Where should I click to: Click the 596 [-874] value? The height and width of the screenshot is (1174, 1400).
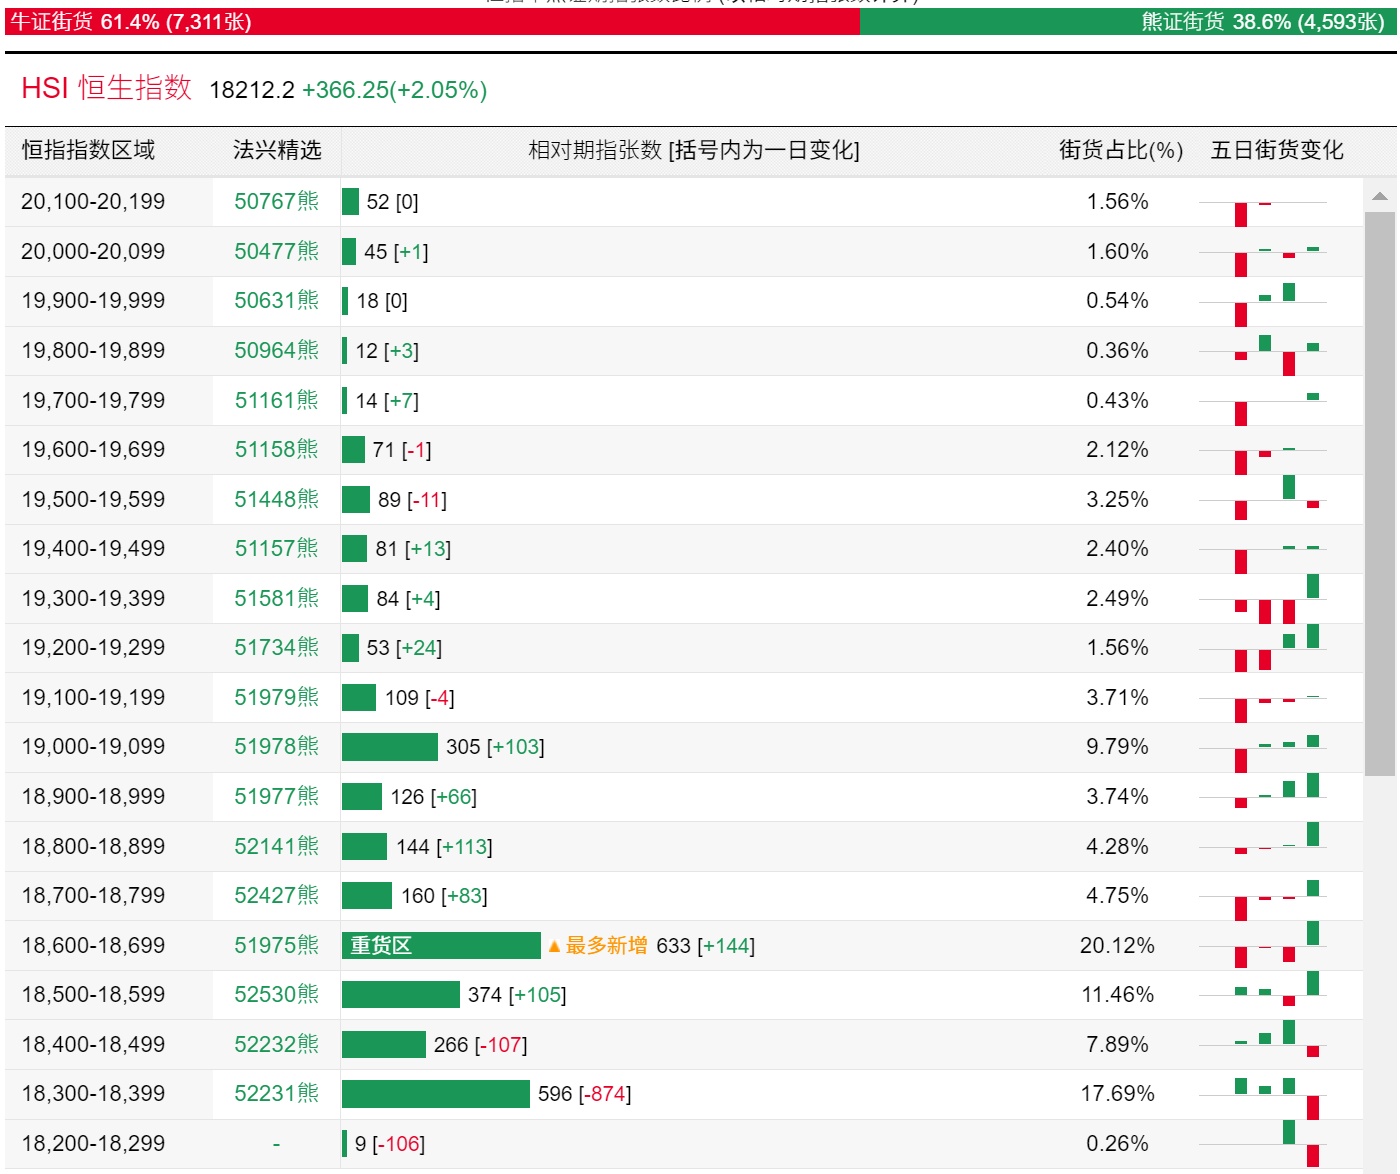click(x=585, y=1094)
